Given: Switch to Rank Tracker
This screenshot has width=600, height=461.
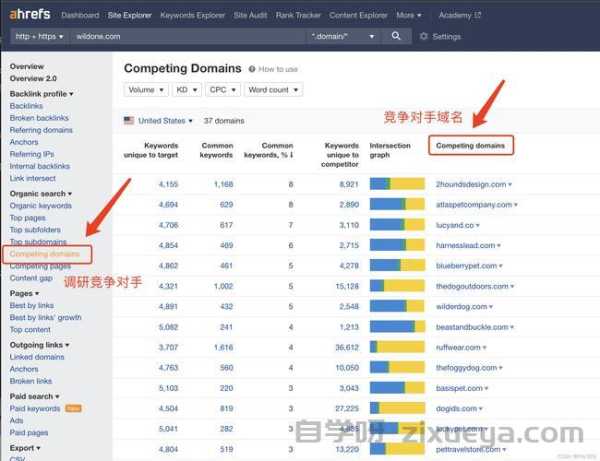Looking at the screenshot, I should coord(298,15).
